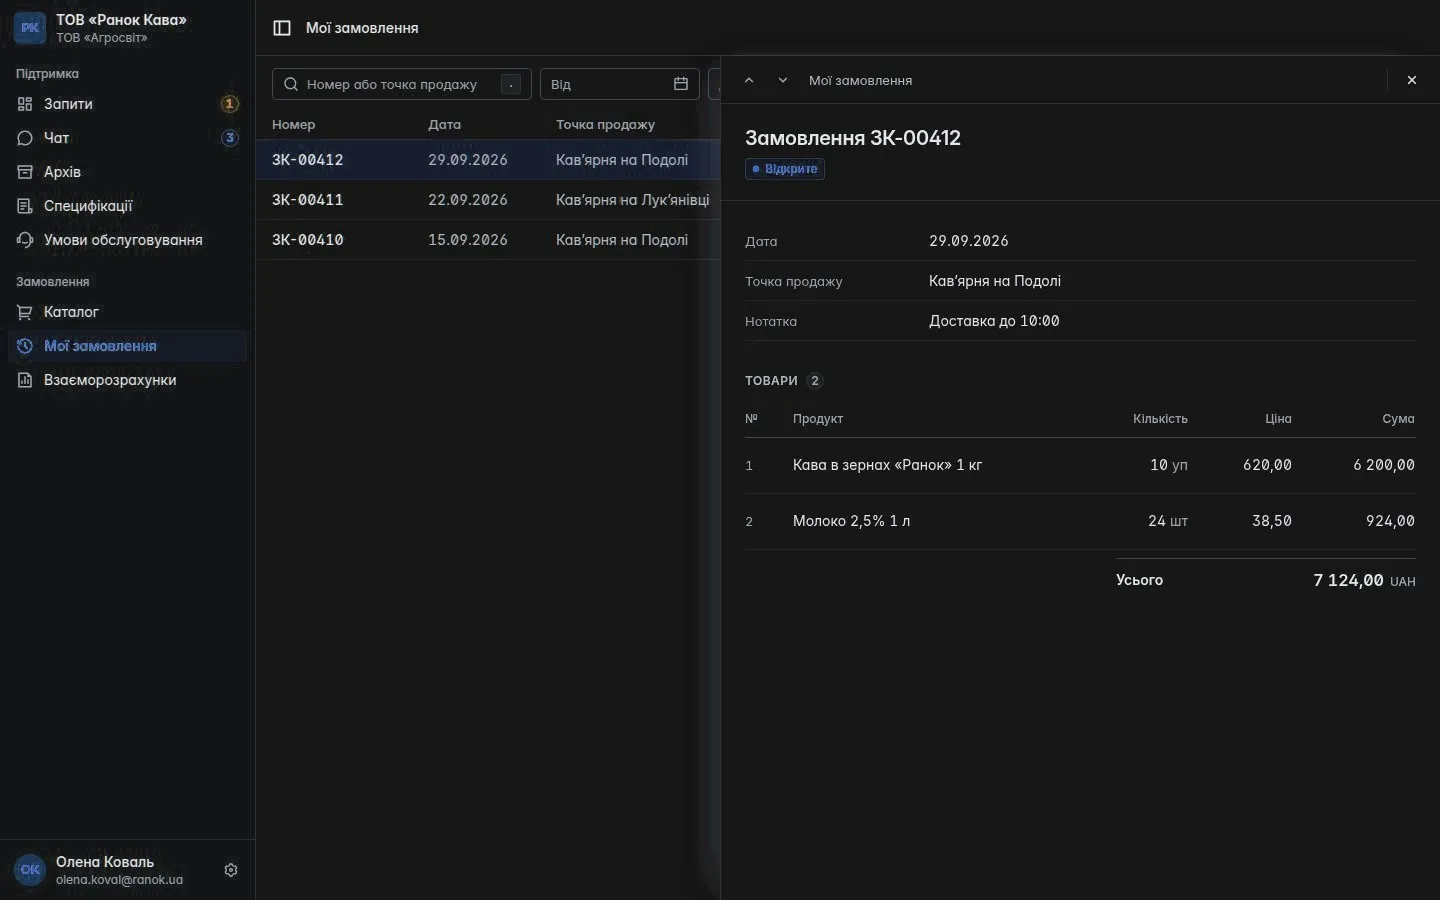Select order ЗК-00410 row
This screenshot has width=1440, height=900.
pos(488,240)
